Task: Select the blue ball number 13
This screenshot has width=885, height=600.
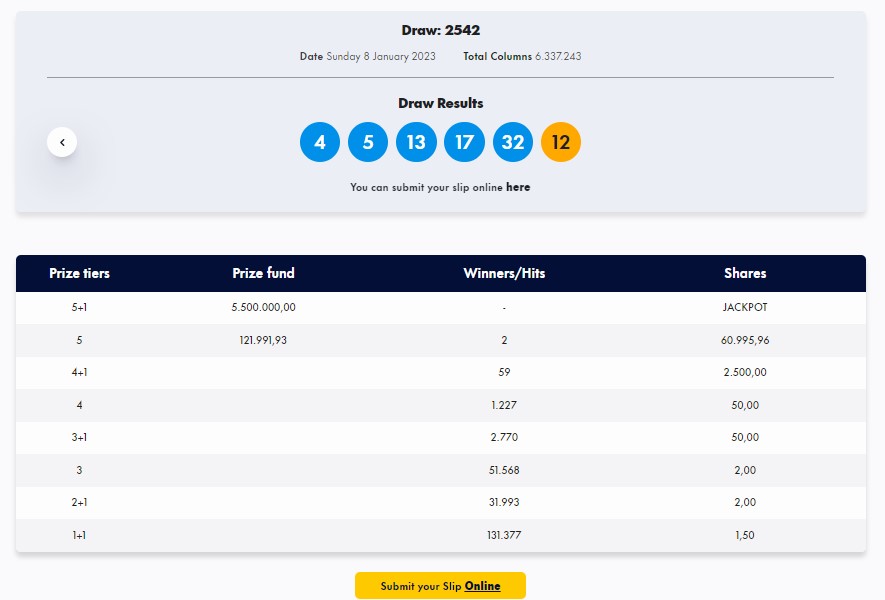Action: coord(416,142)
